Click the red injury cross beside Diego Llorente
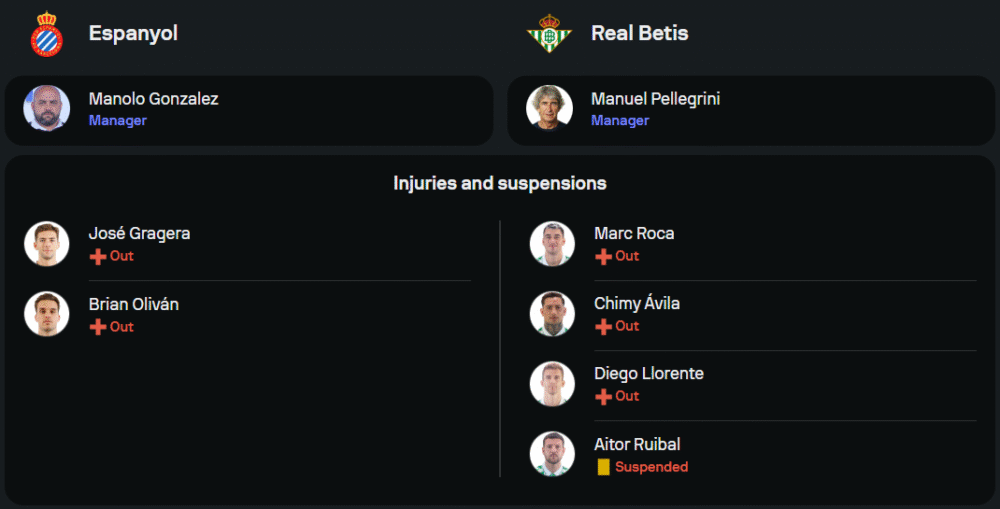 (603, 397)
